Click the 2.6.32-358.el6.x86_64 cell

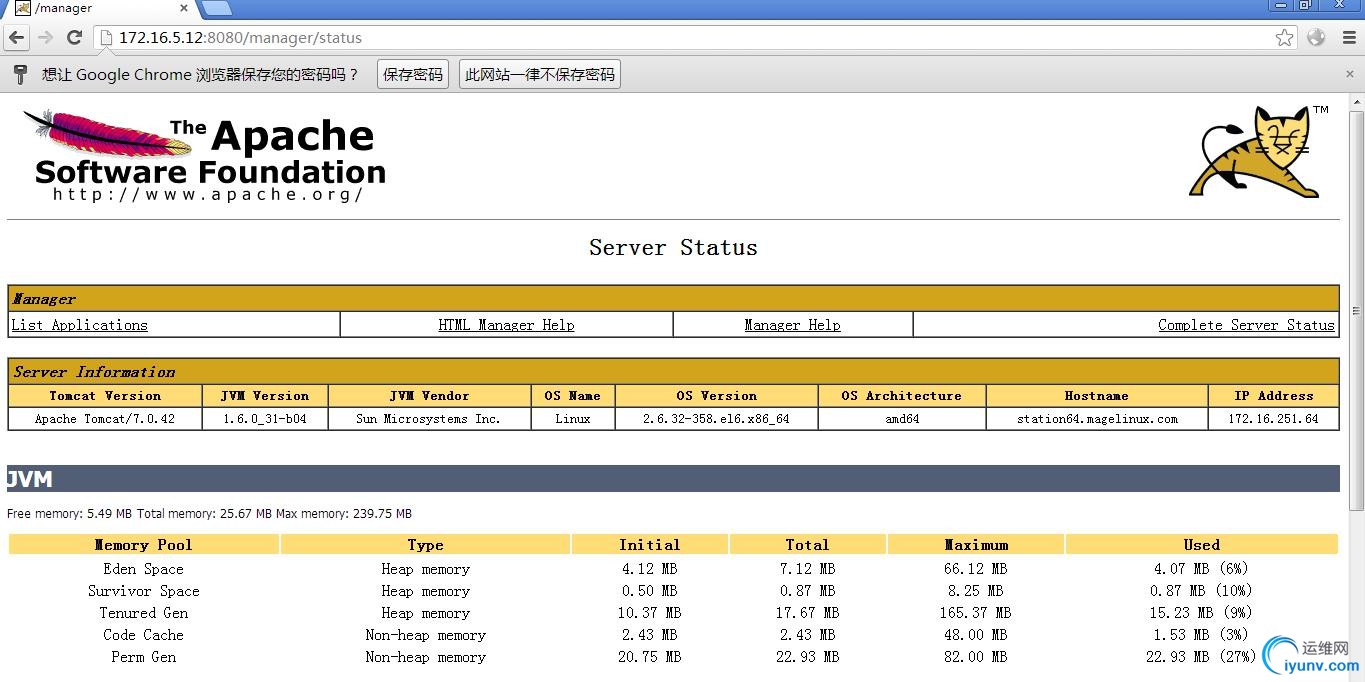pyautogui.click(x=716, y=419)
